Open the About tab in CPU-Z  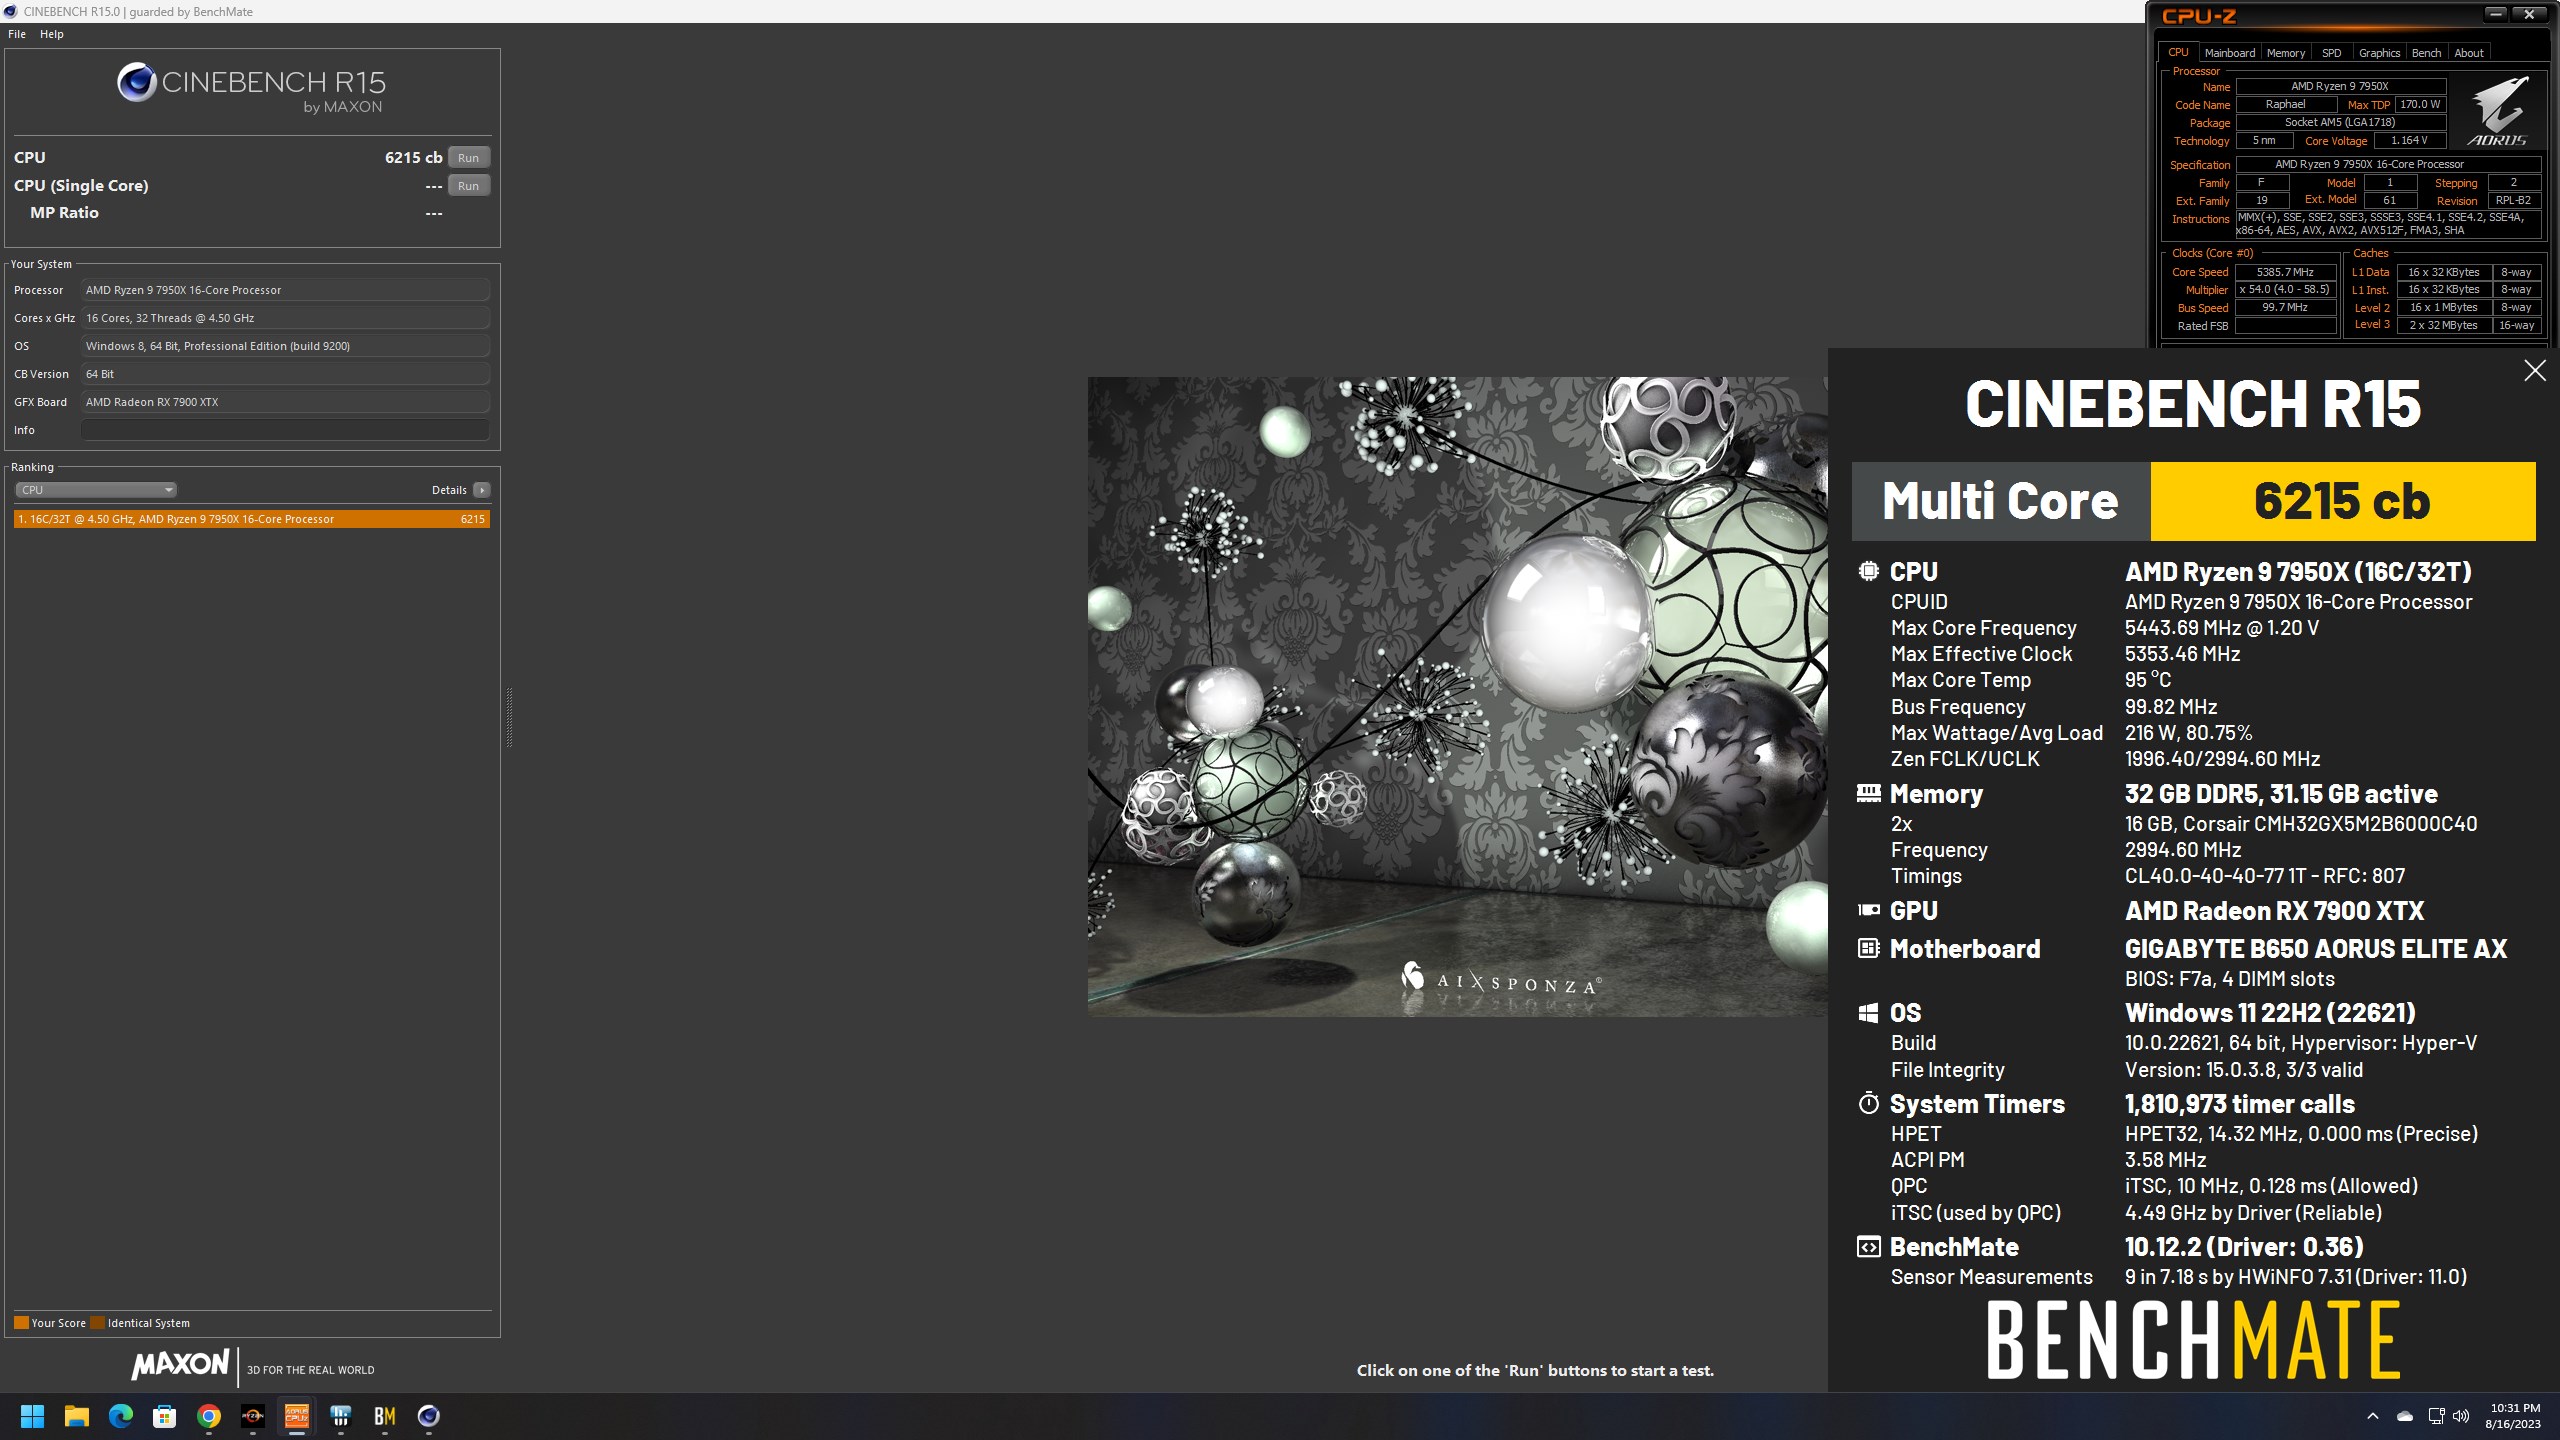[x=2468, y=53]
